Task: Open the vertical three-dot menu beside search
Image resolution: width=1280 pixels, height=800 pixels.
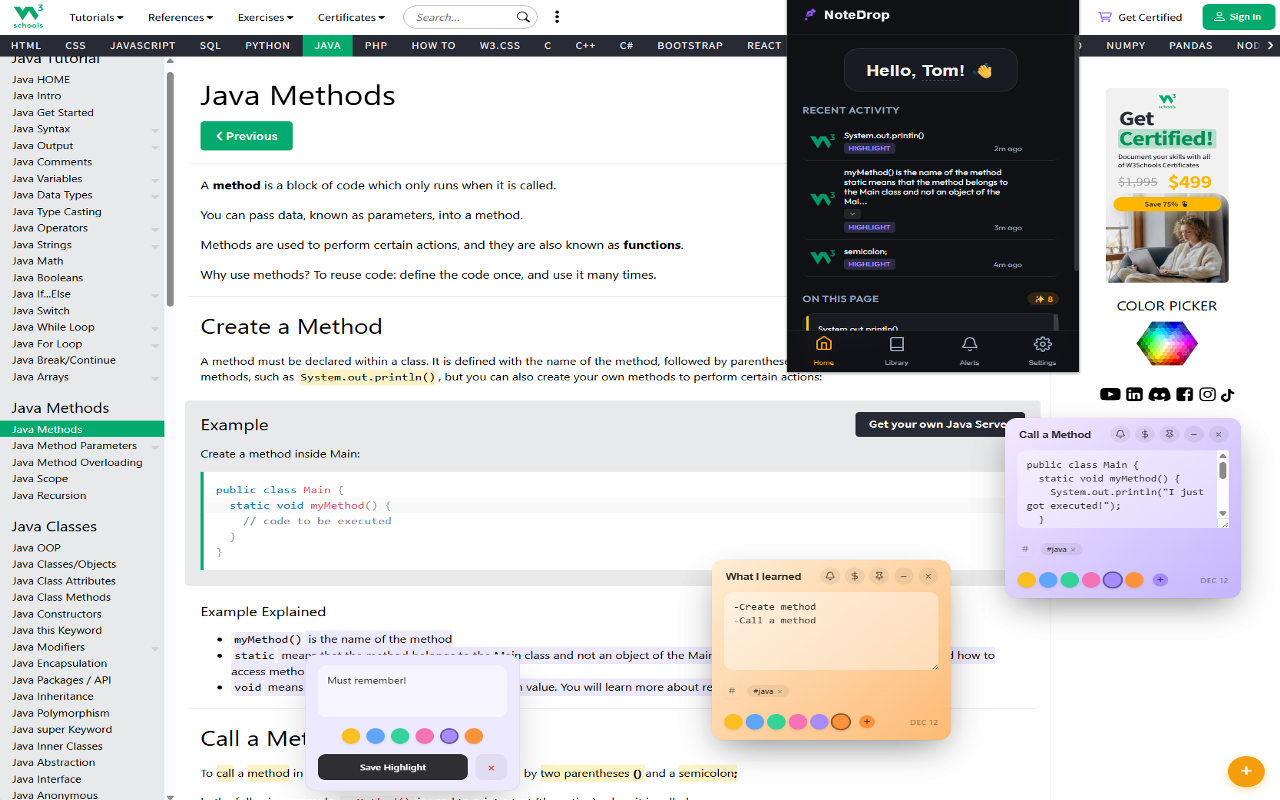Action: point(557,17)
